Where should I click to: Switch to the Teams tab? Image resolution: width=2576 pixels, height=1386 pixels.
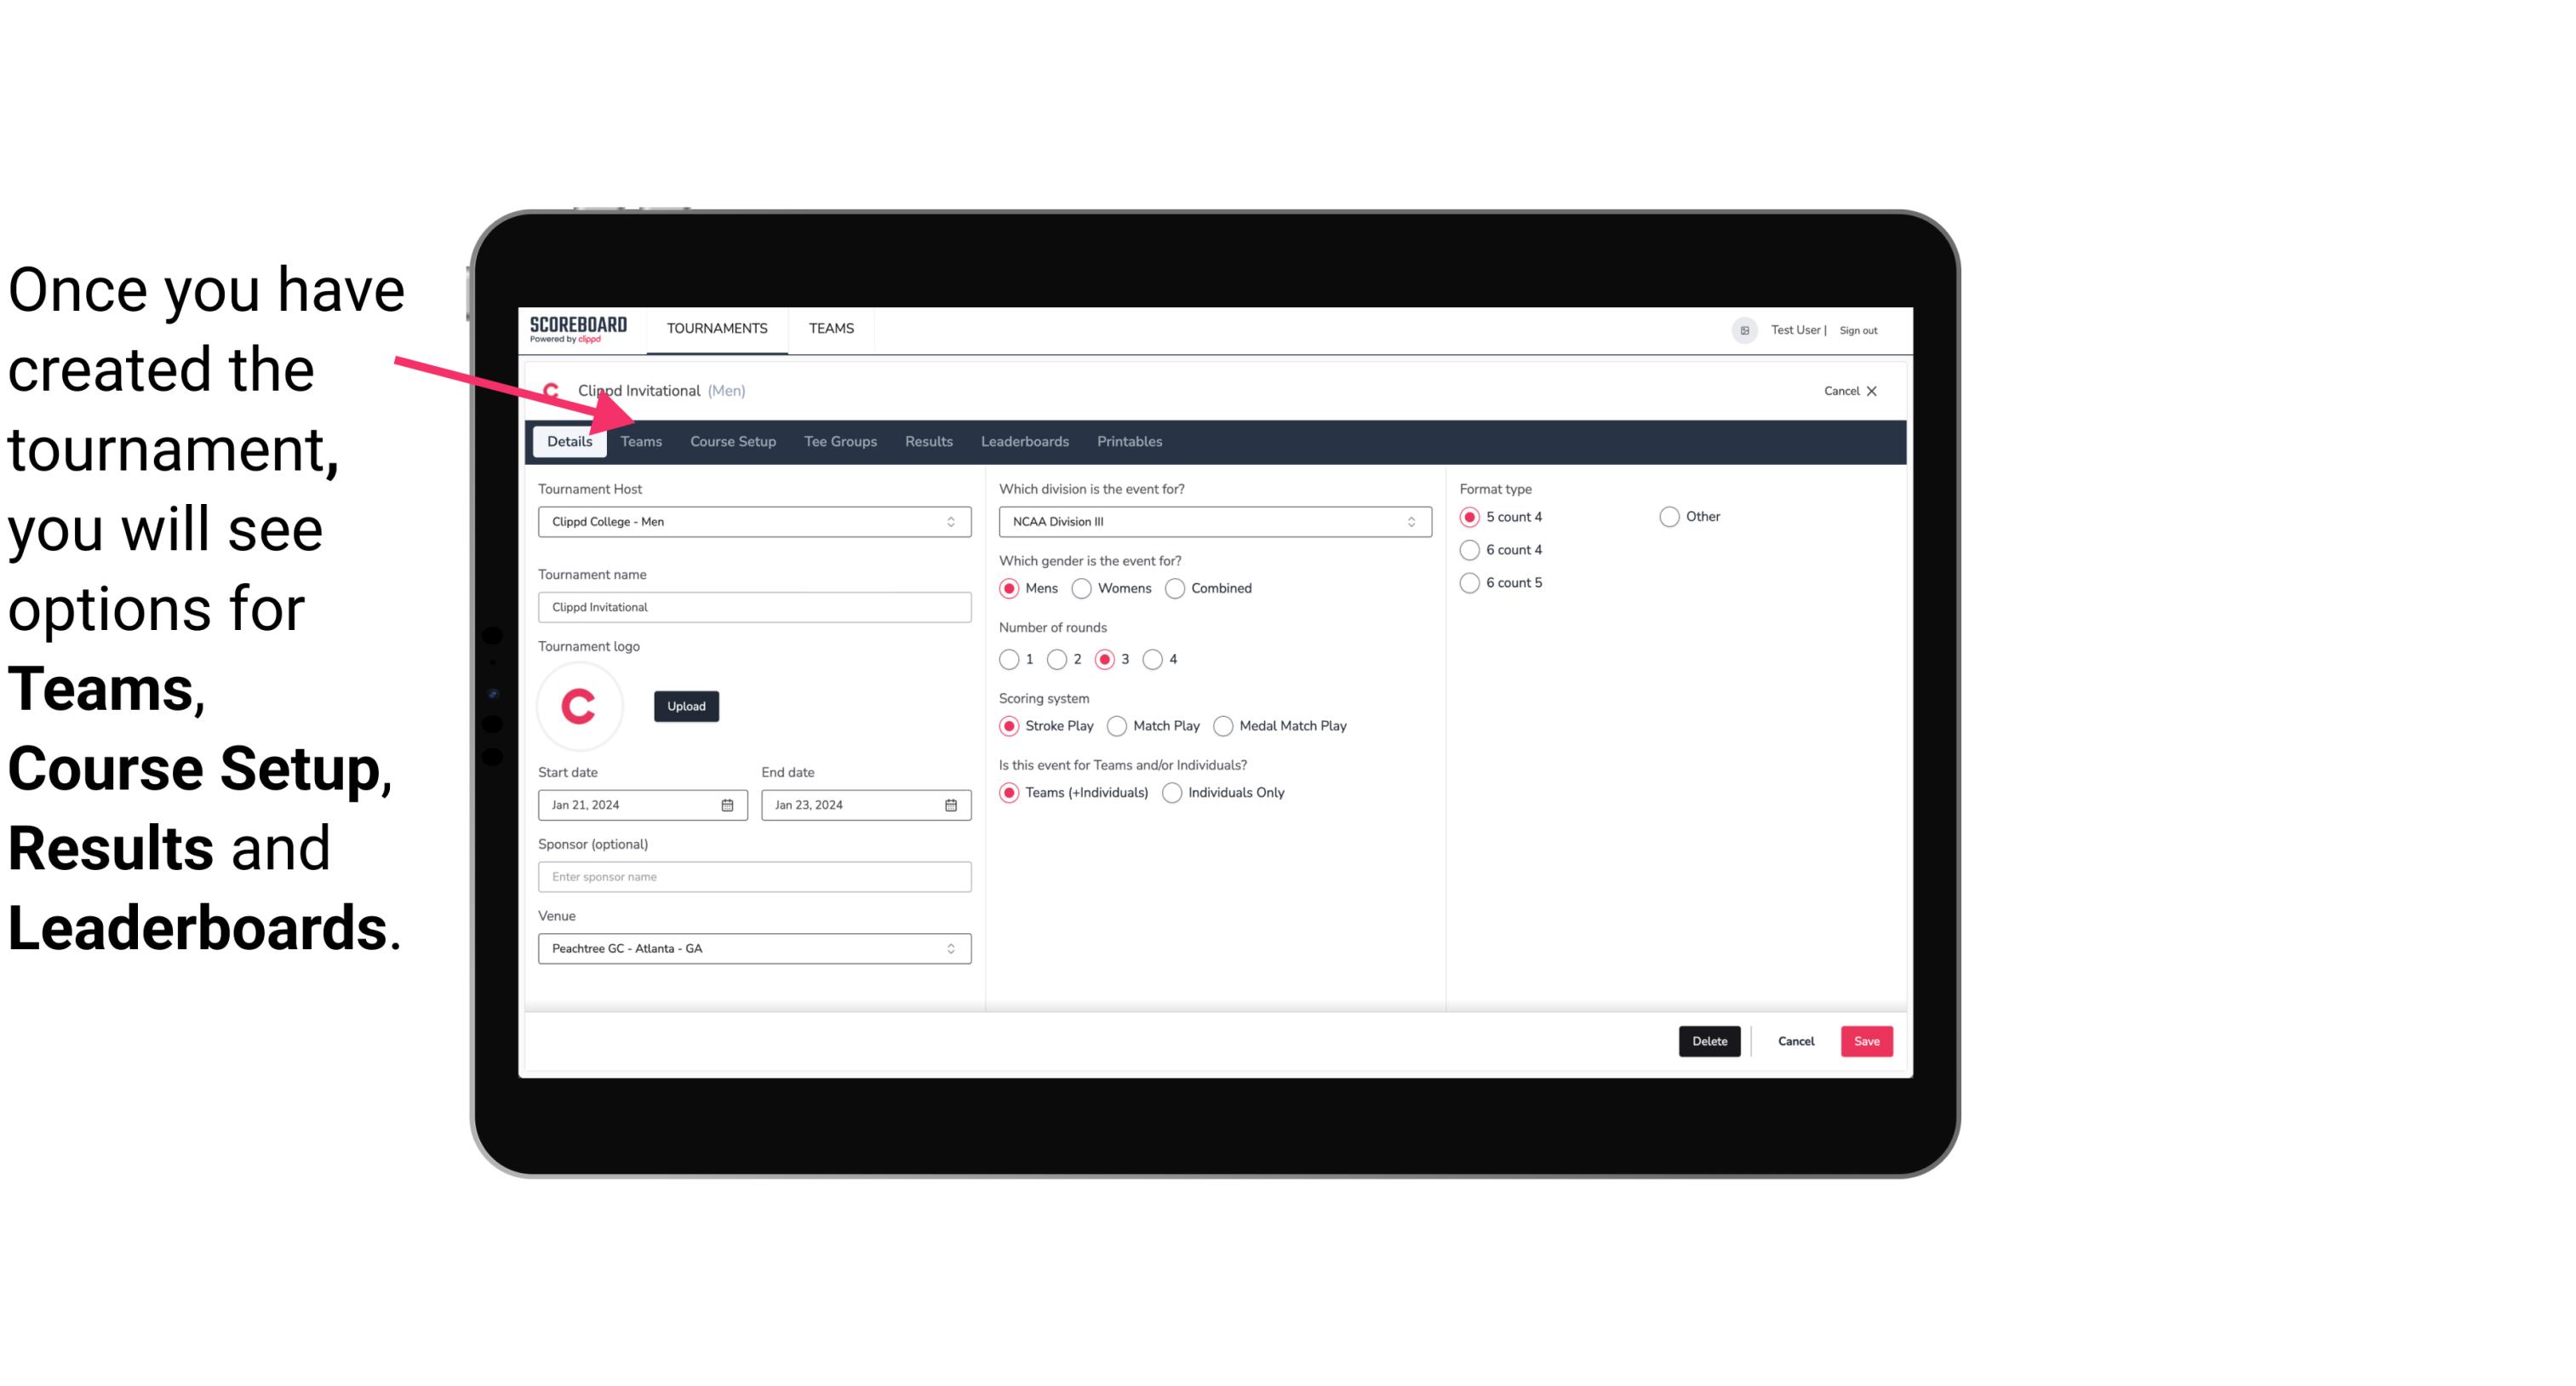pyautogui.click(x=639, y=440)
